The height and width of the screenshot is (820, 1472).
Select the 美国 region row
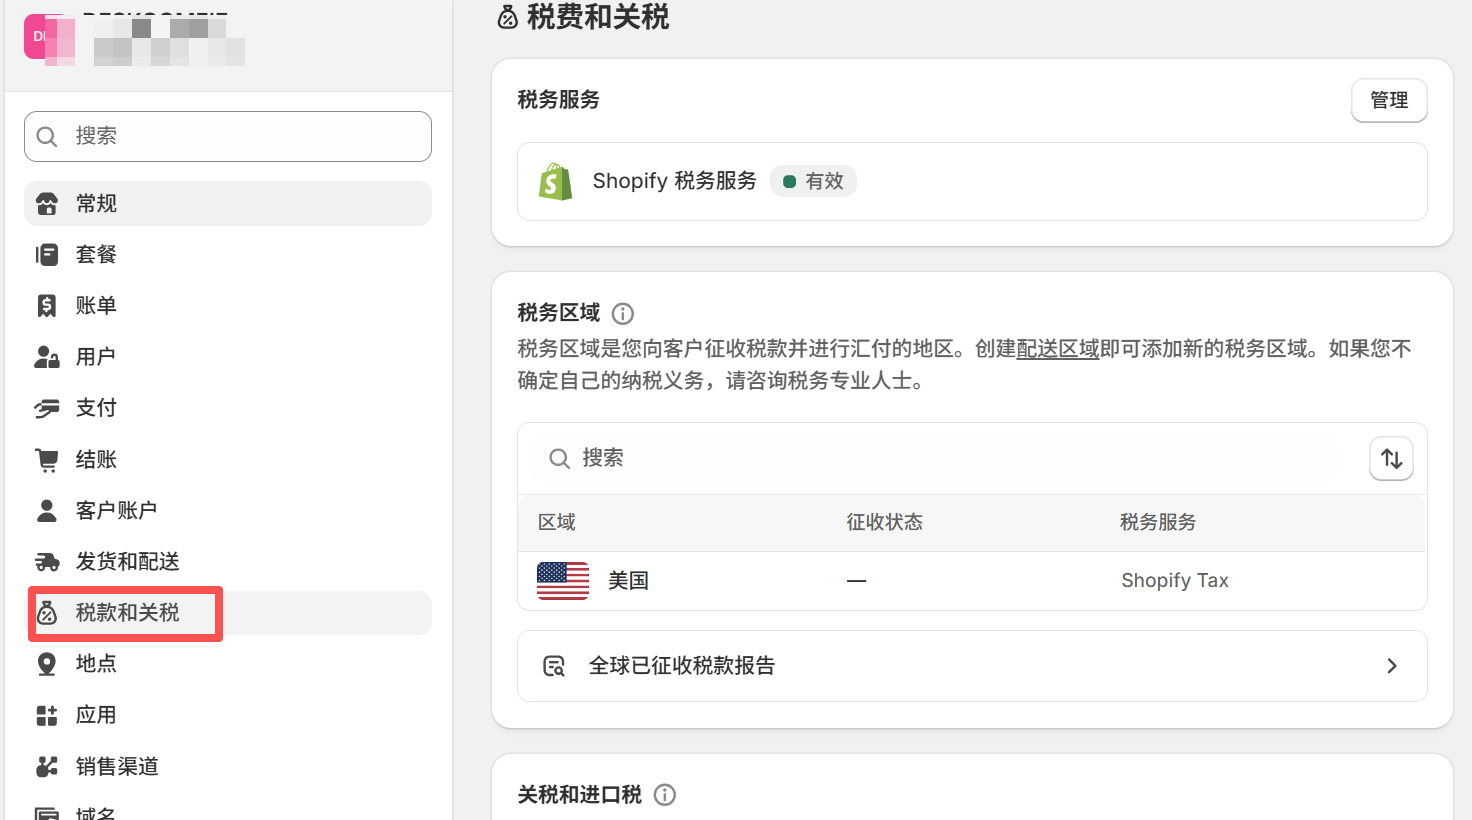click(972, 581)
